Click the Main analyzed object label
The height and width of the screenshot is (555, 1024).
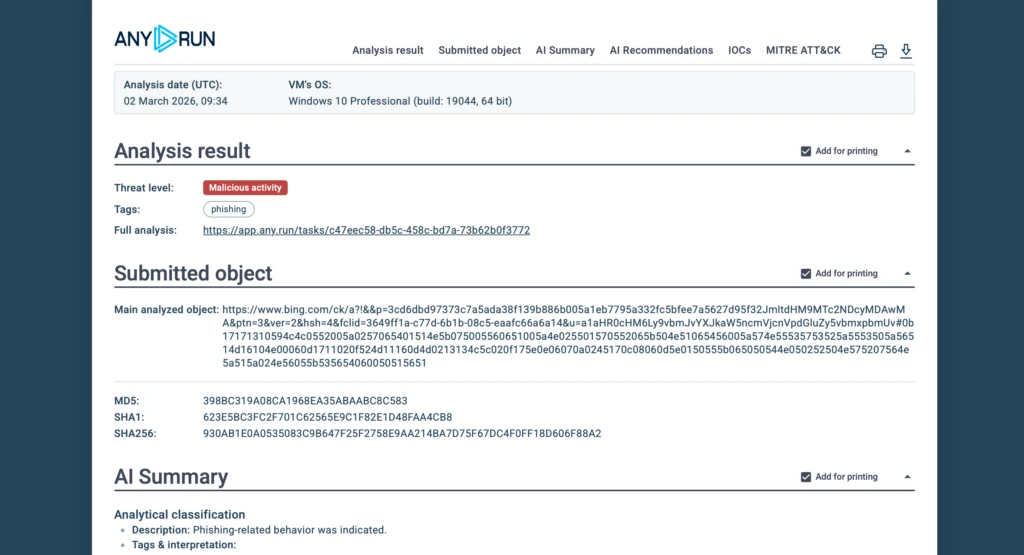(167, 309)
